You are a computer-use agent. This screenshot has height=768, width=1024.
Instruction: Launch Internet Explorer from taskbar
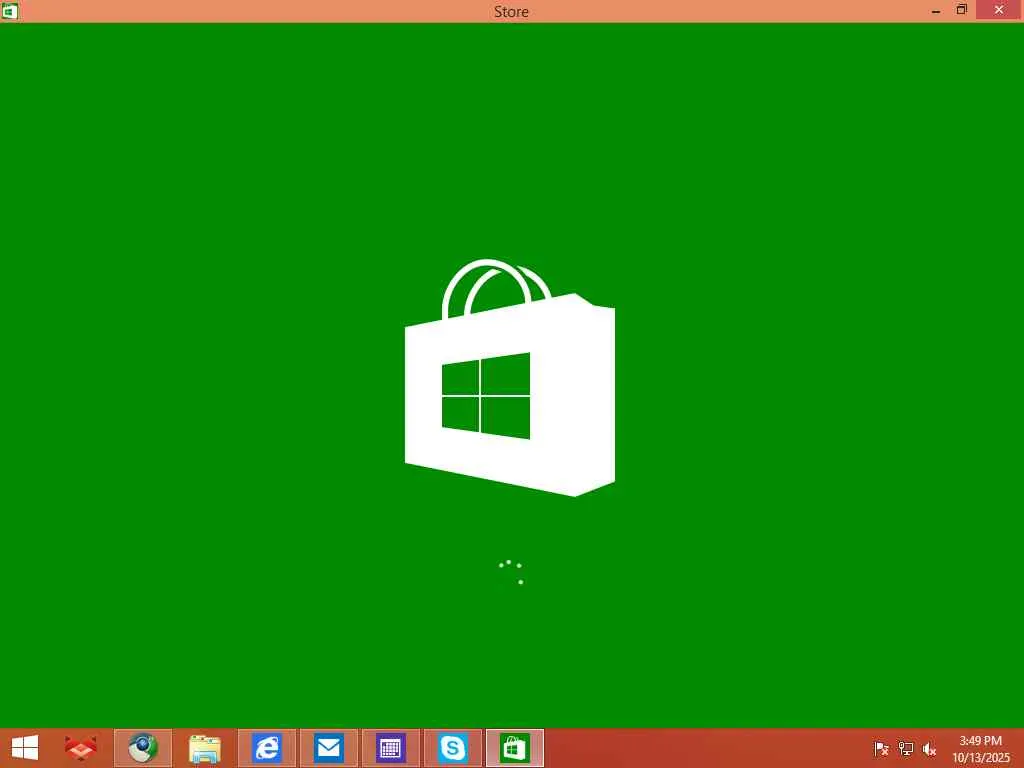tap(267, 748)
